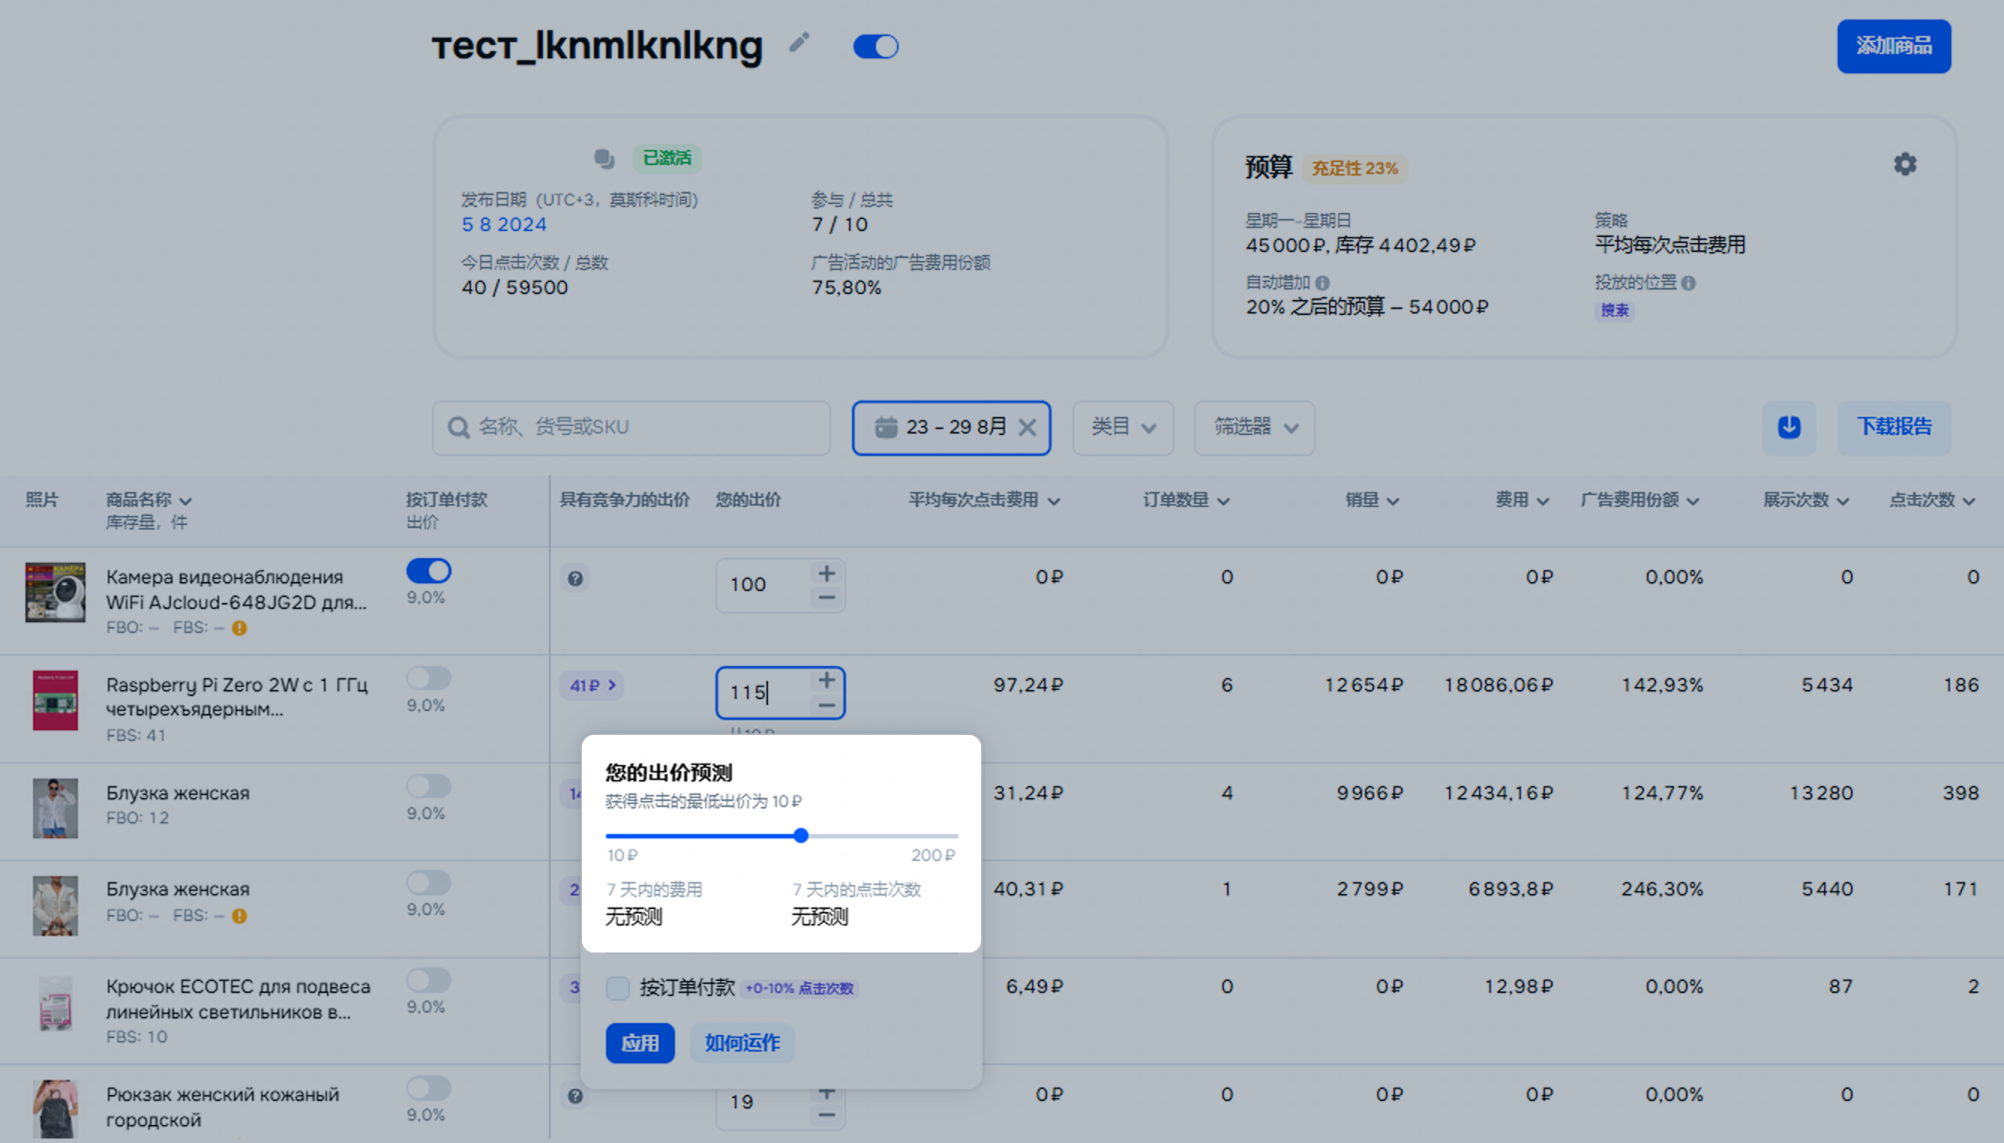Open budget settings gear icon
This screenshot has height=1143, width=2004.
click(x=1904, y=164)
